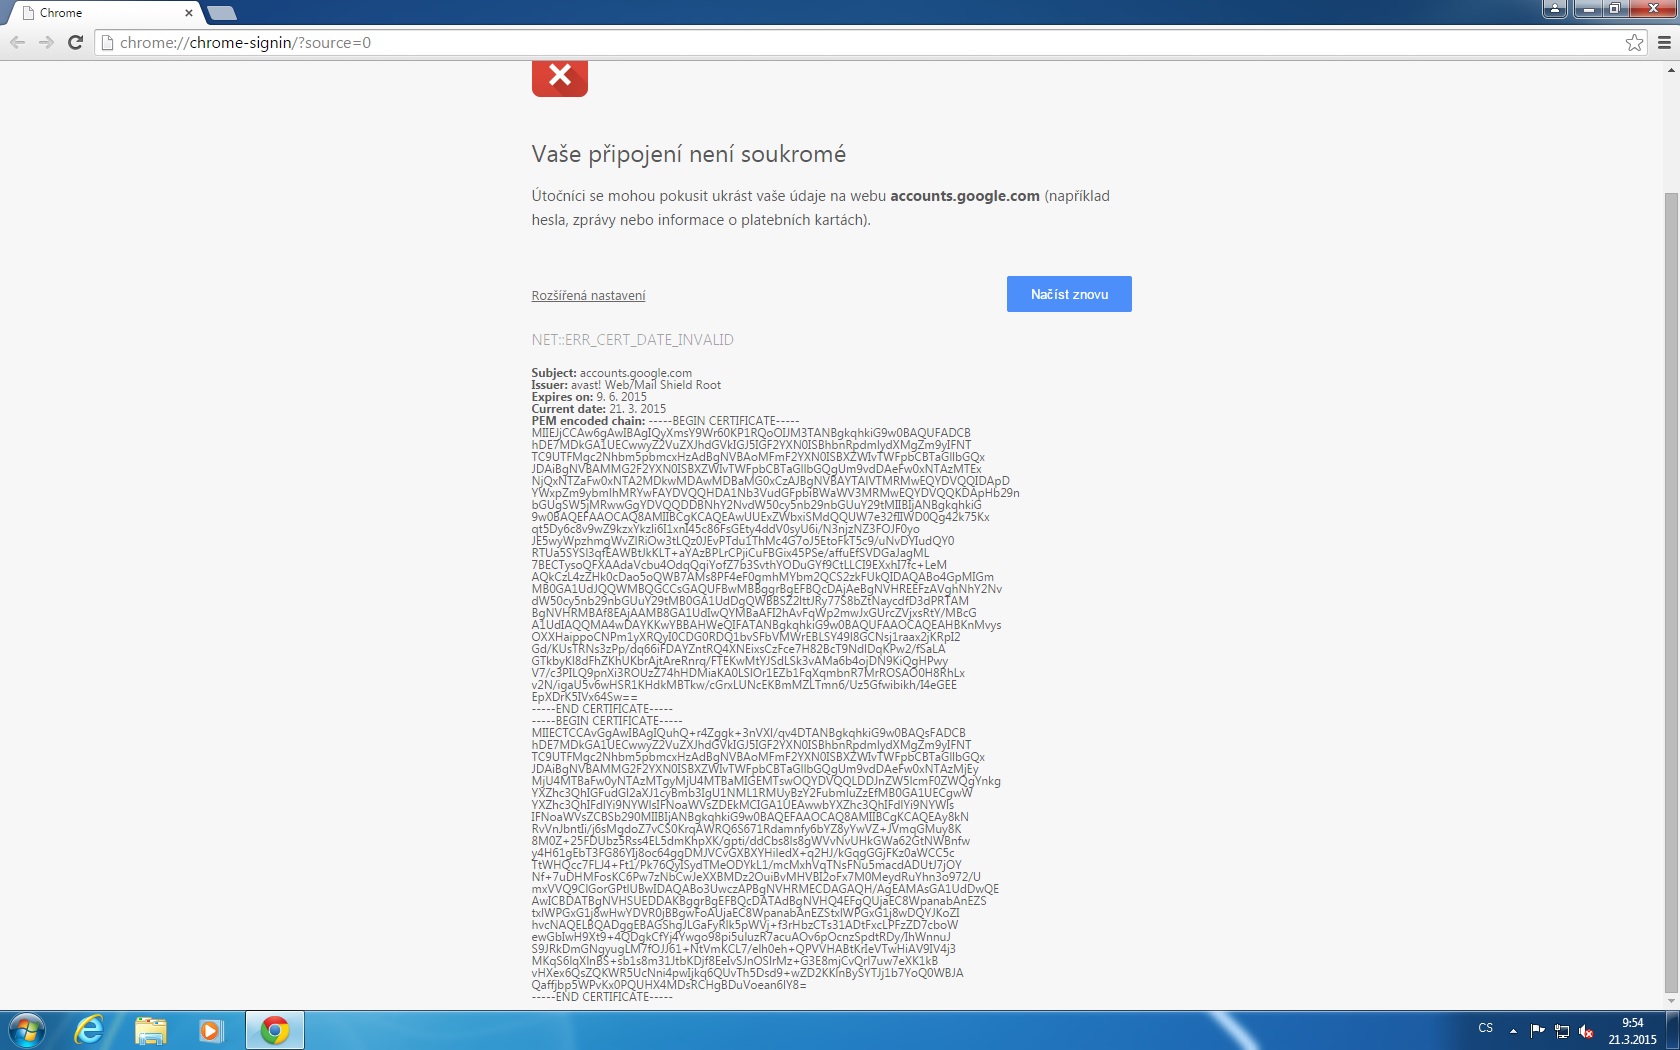This screenshot has width=1680, height=1050.
Task: Click the Show desktop strip beside the clock
Action: point(1673,1030)
